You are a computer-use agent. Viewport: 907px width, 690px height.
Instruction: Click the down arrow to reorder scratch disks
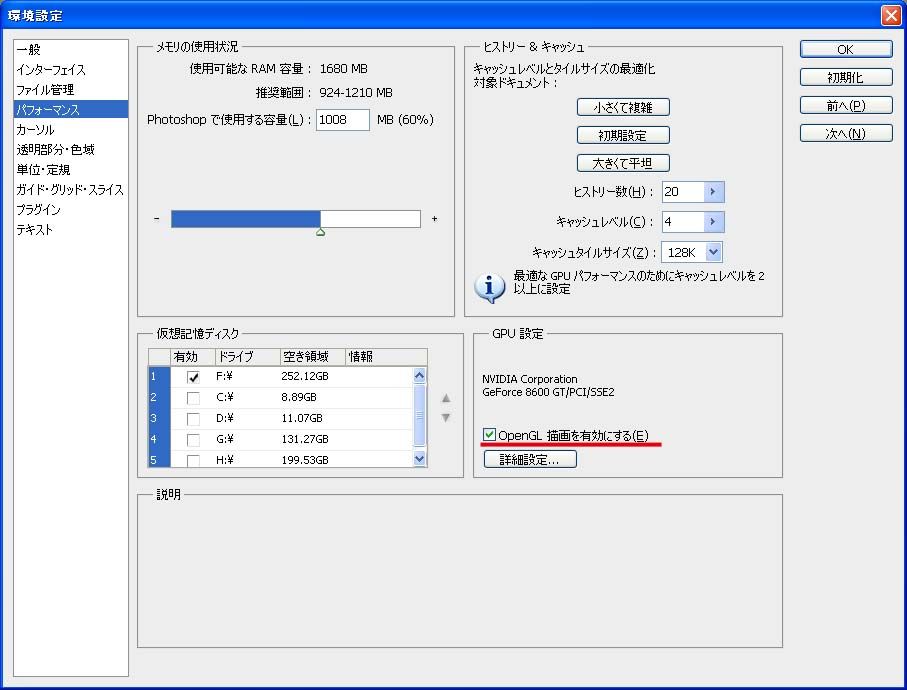point(446,418)
